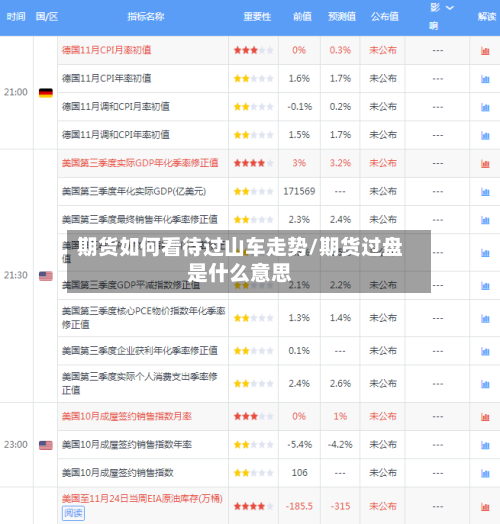The width and height of the screenshot is (500, 524).
Task: Click four-star rating of EIA原油库存 row
Action: coord(253,507)
